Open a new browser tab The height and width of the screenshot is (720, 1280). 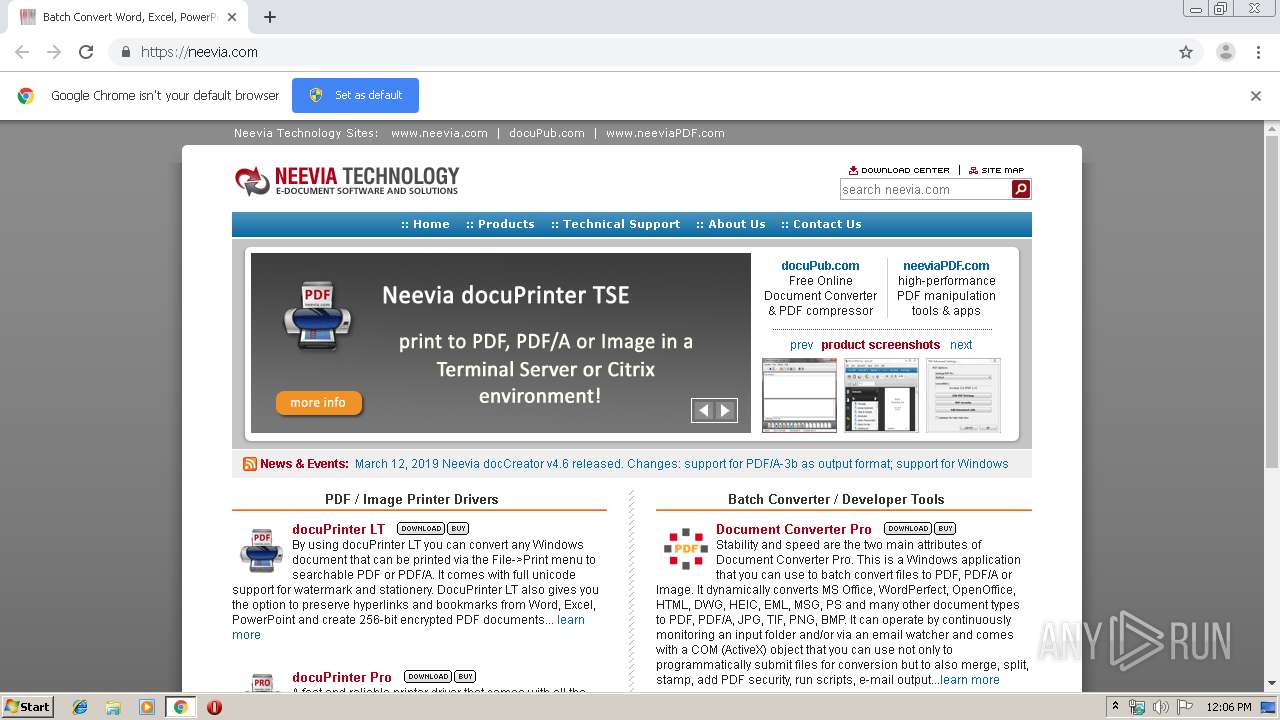click(x=270, y=17)
